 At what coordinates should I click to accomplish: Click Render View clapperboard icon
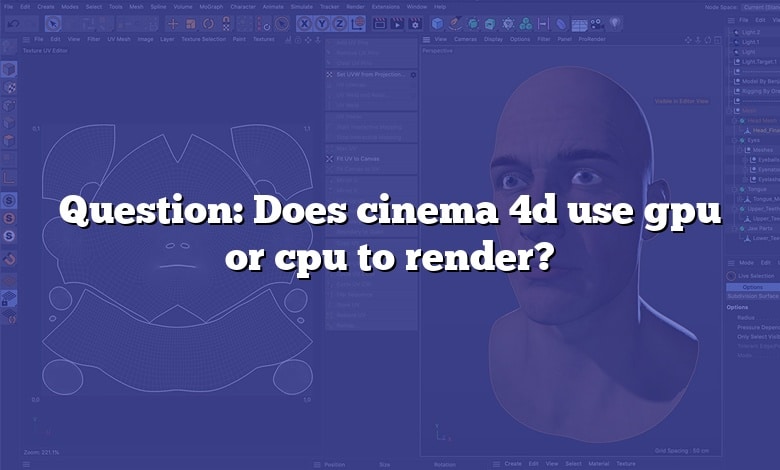pyautogui.click(x=380, y=23)
